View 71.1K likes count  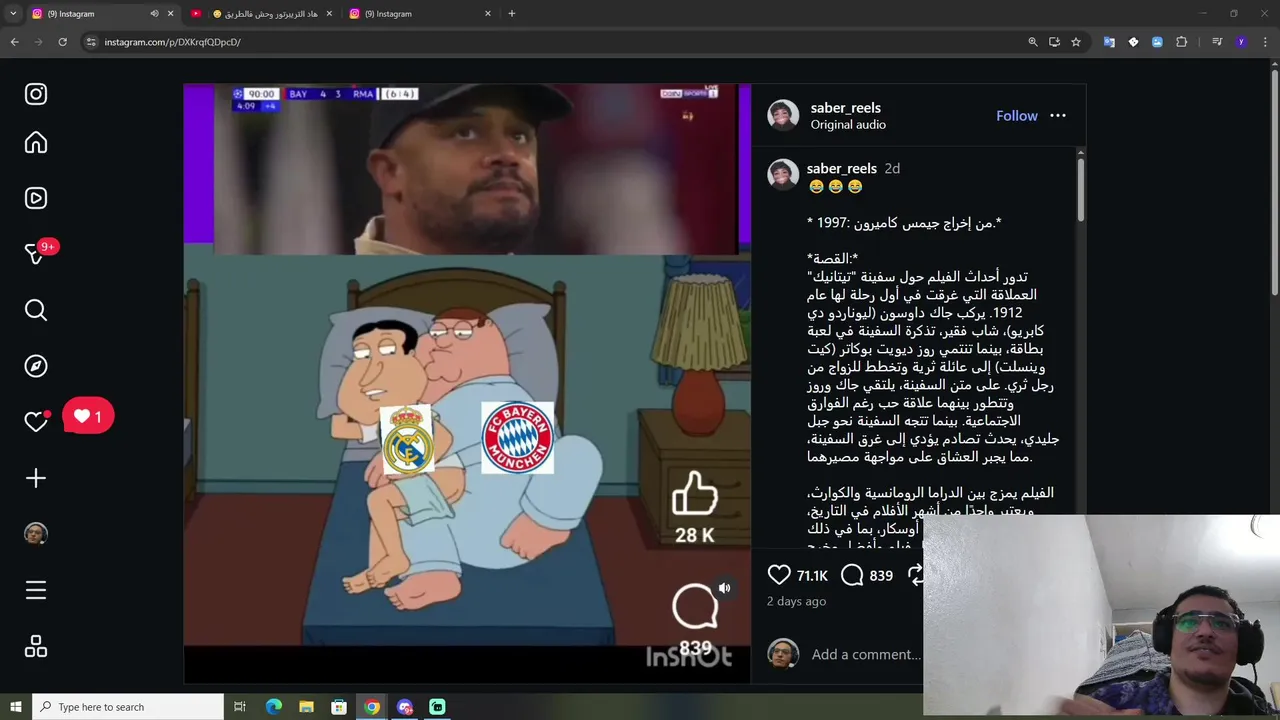point(812,576)
